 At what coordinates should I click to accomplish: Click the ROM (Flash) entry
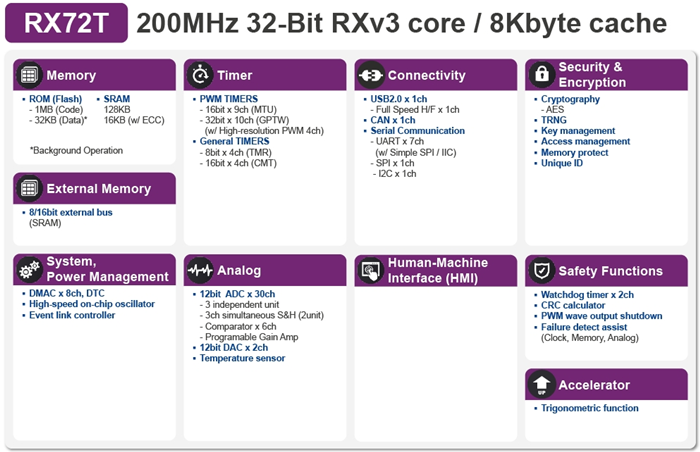point(55,99)
